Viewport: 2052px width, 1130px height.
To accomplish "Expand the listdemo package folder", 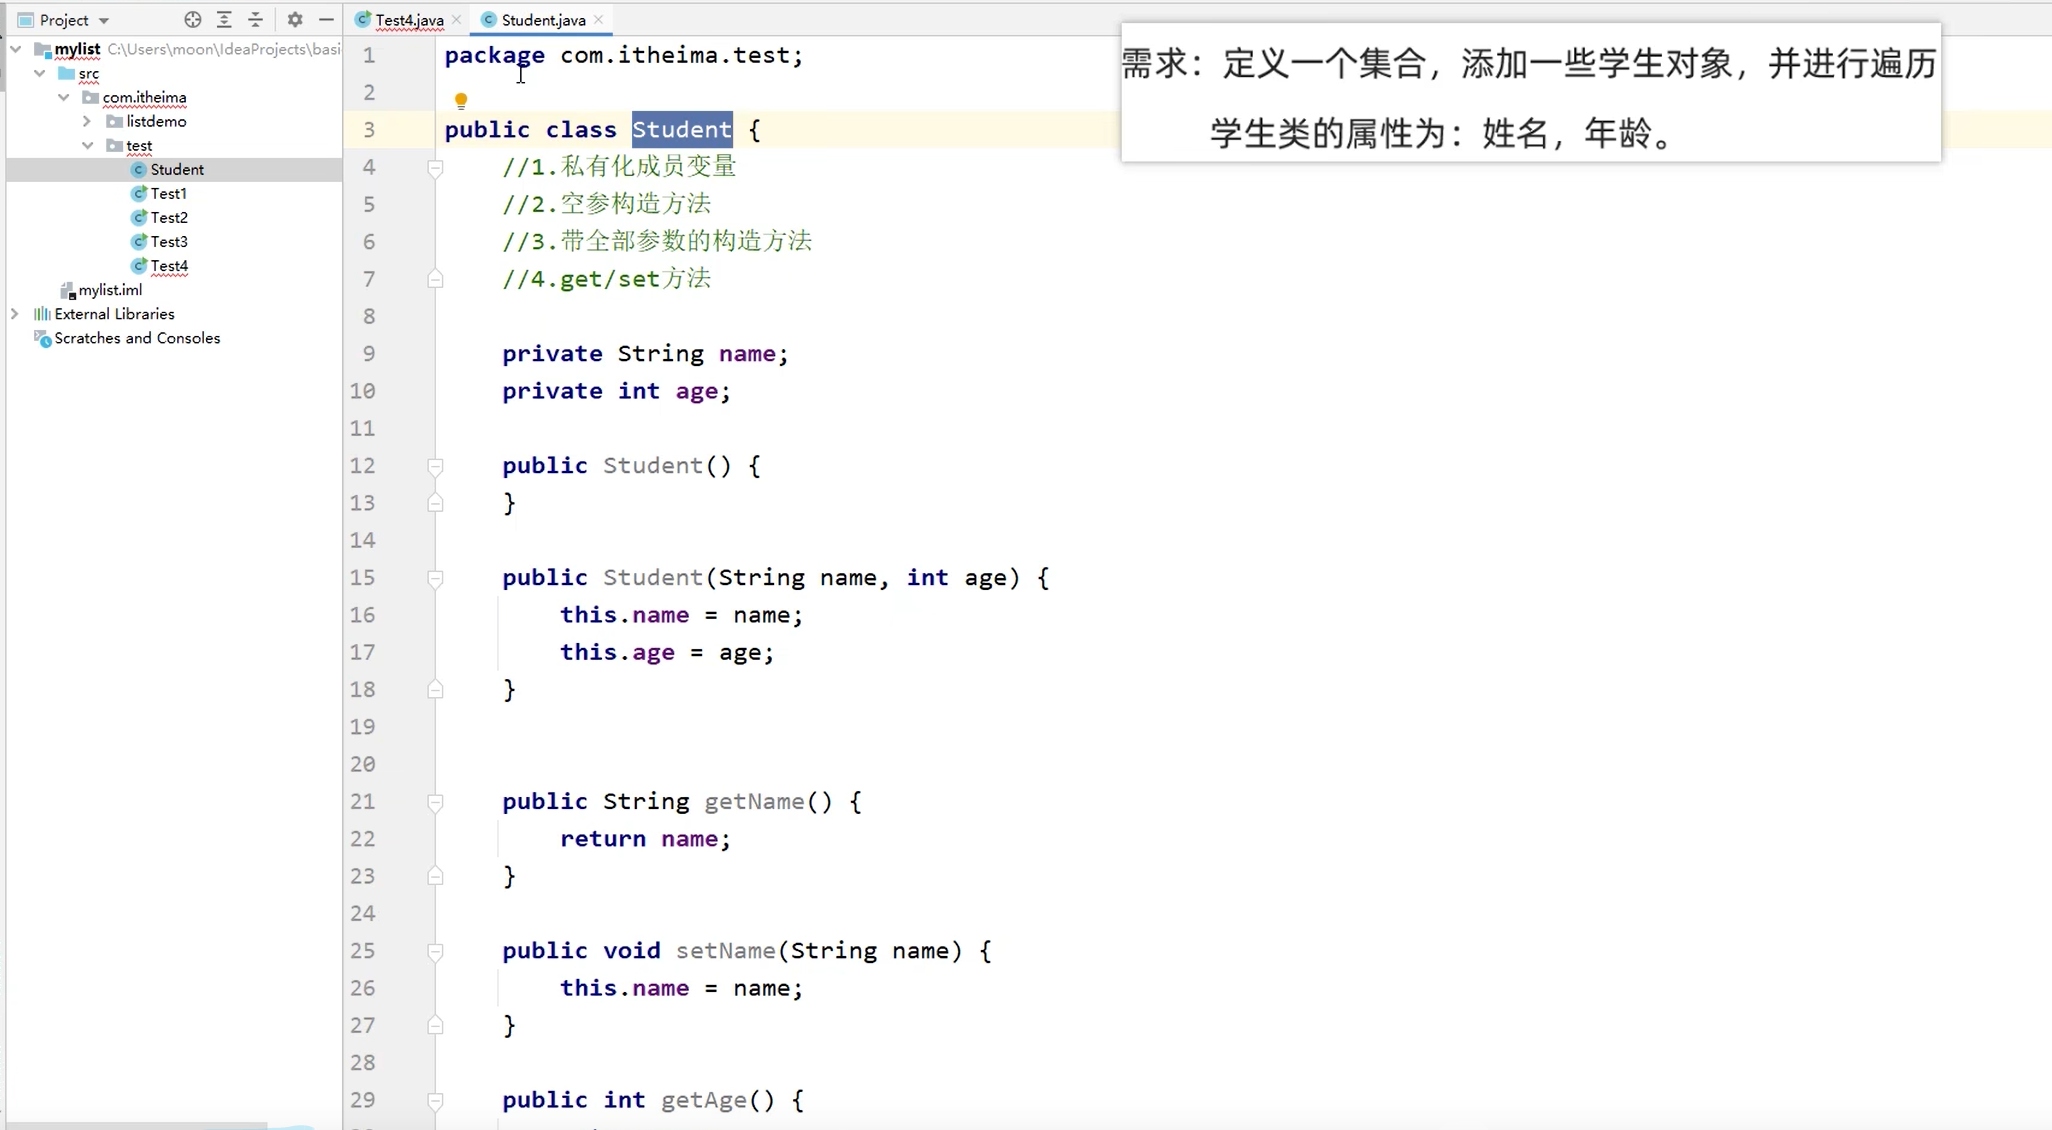I will (x=87, y=121).
